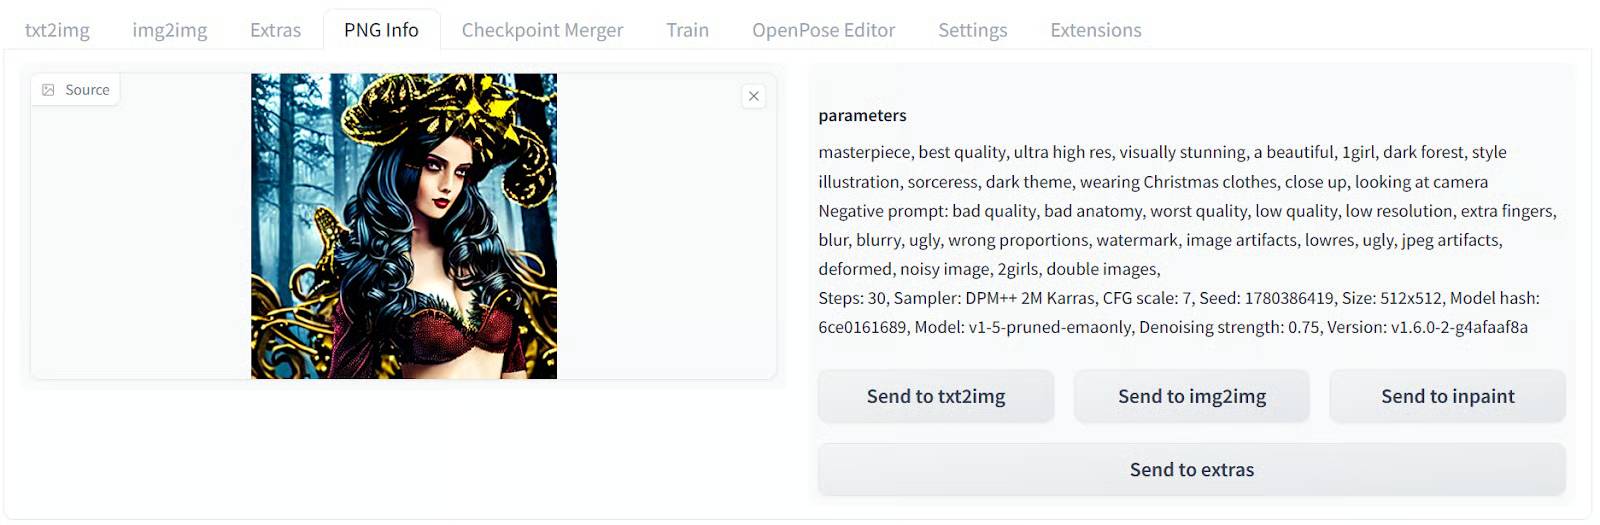The image size is (1600, 525).
Task: Click the Send to inpaint button
Action: point(1447,396)
